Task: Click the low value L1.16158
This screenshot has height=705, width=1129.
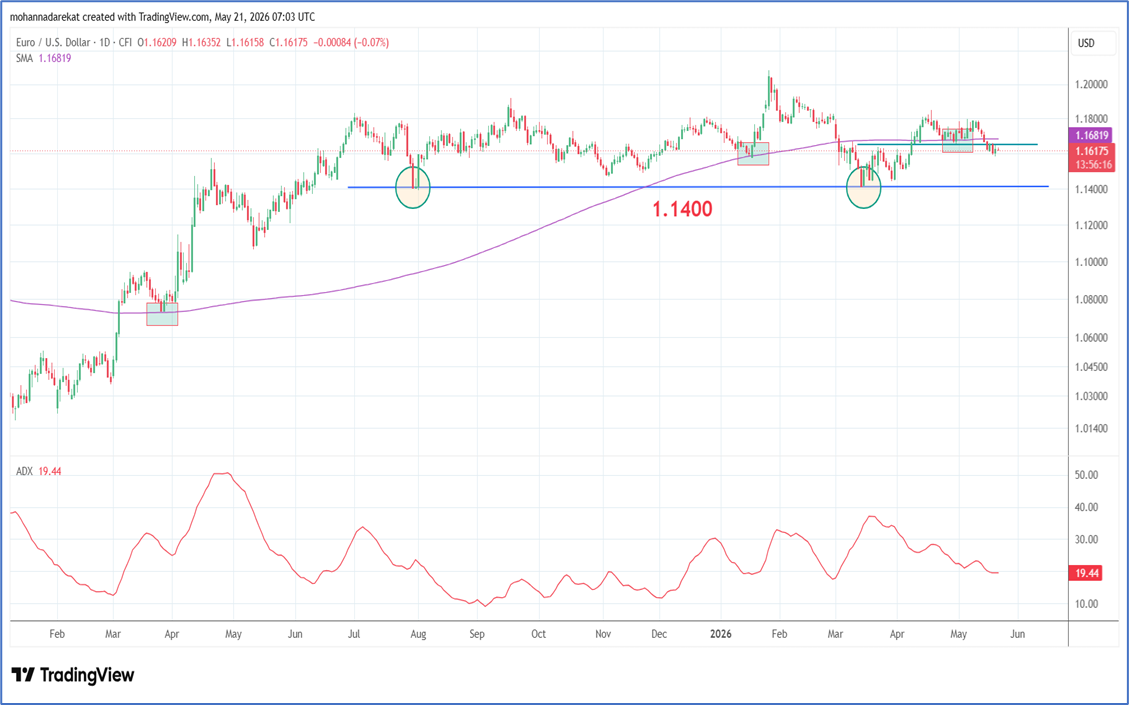Action: [246, 42]
